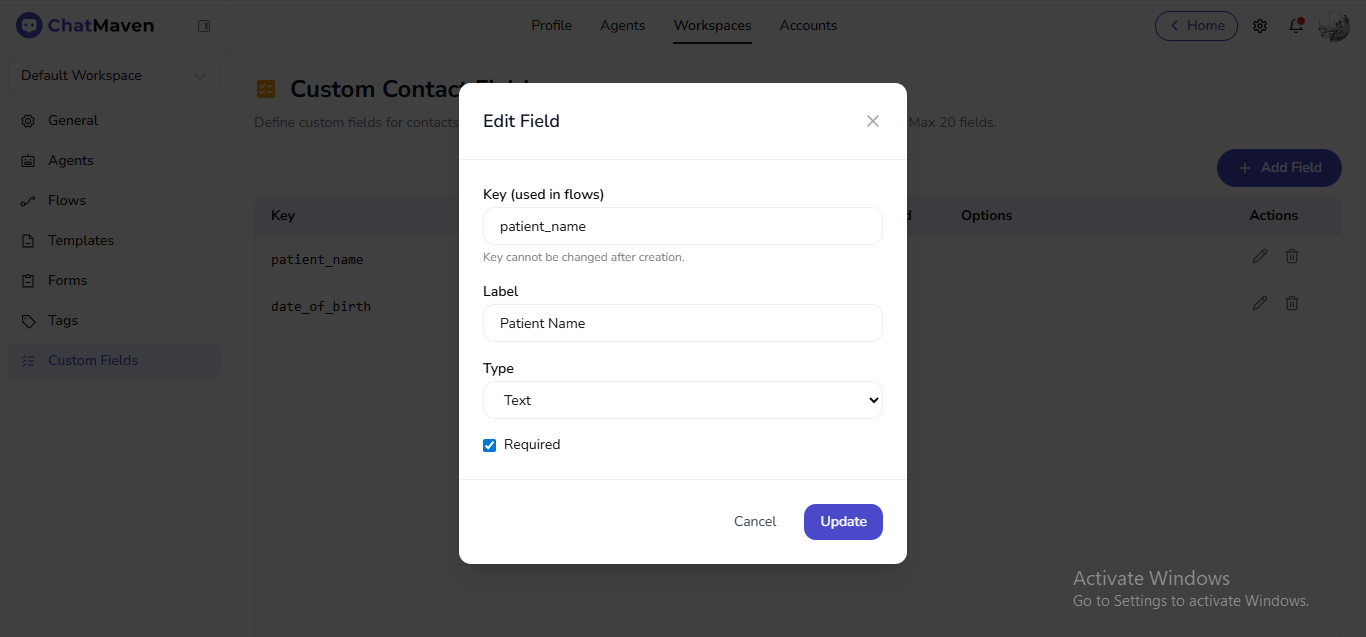Image resolution: width=1366 pixels, height=637 pixels.
Task: Open the Forms section via its sidebar icon
Action: (x=28, y=280)
